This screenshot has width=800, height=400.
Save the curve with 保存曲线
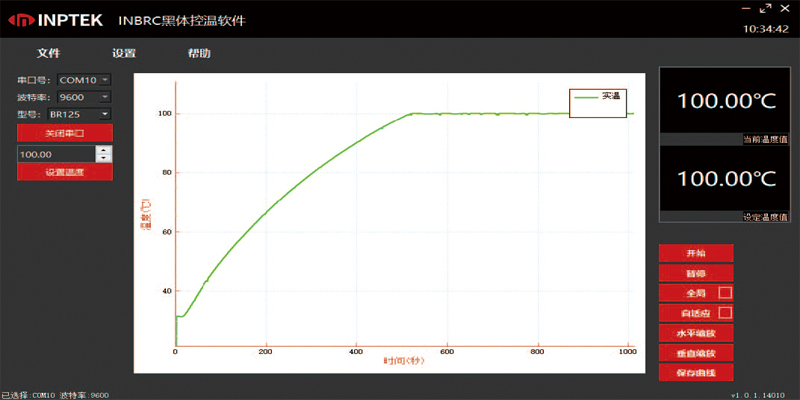696,373
